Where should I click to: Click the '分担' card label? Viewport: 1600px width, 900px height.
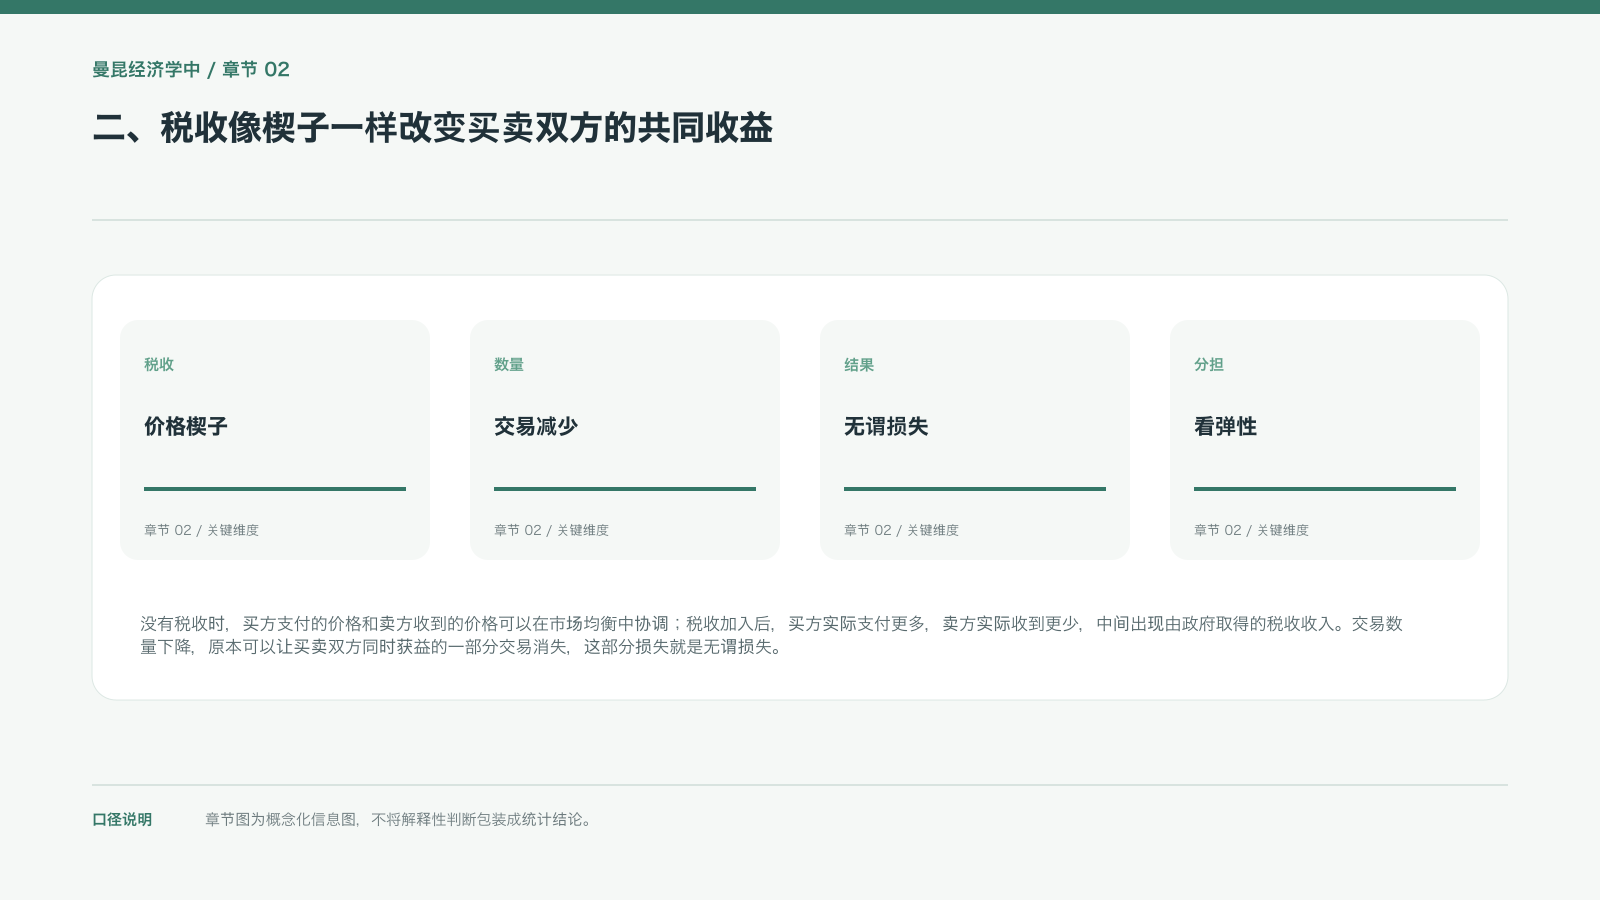point(1209,365)
